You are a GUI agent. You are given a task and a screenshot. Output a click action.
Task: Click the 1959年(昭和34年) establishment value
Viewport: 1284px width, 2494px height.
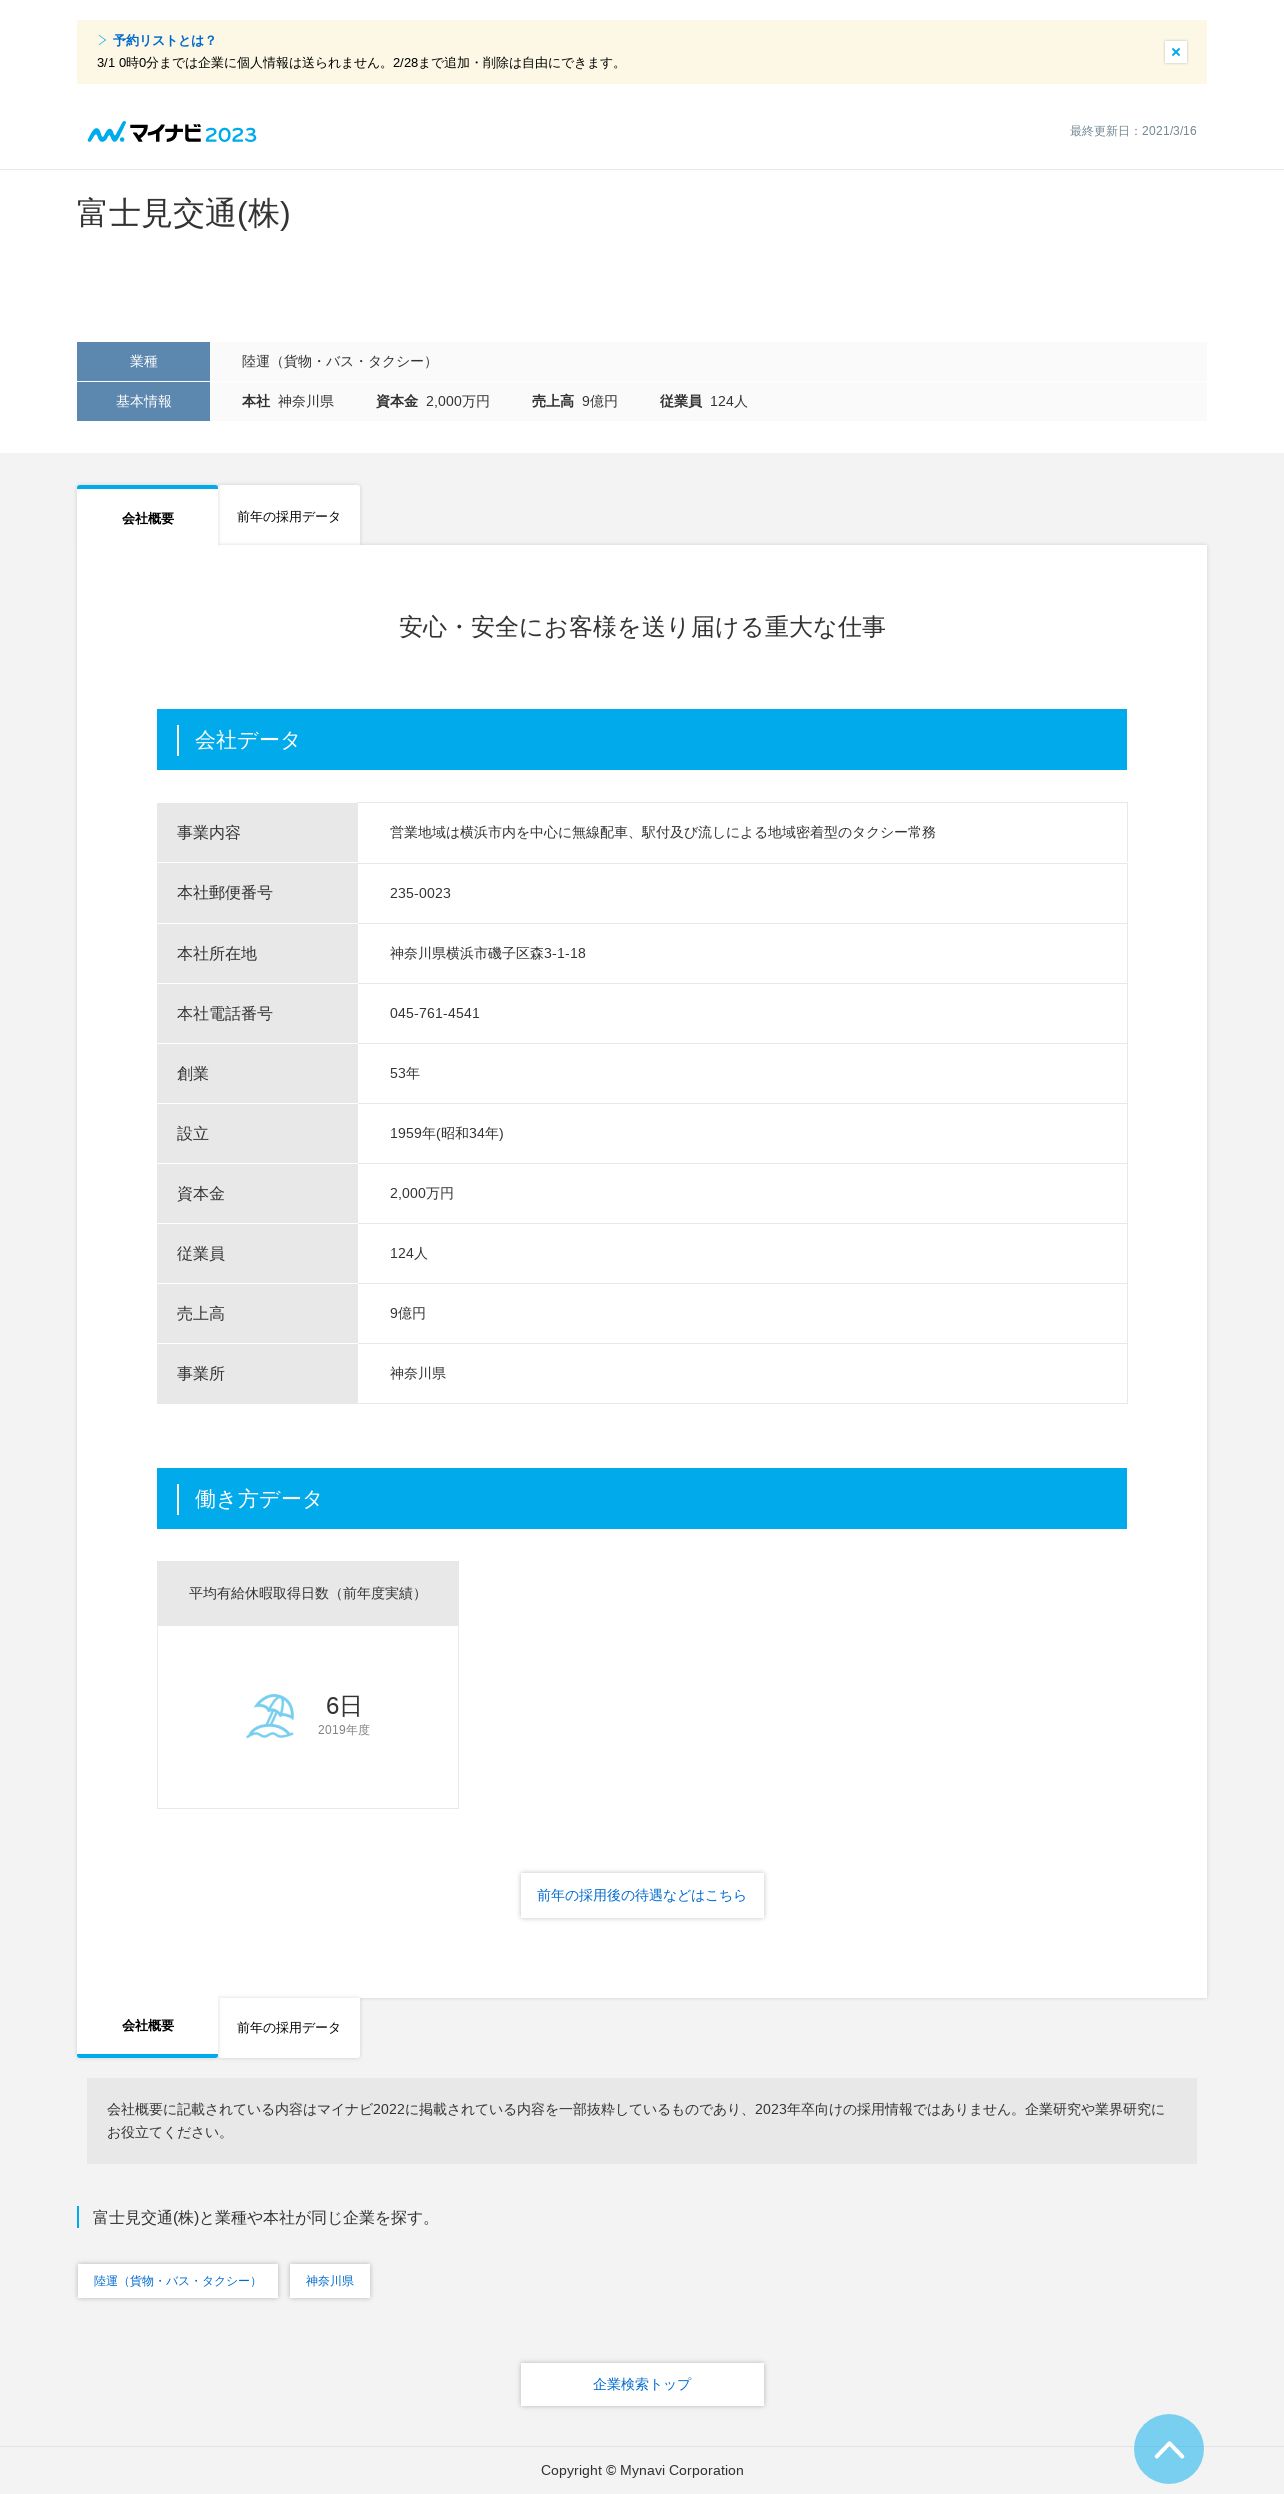pyautogui.click(x=447, y=1133)
